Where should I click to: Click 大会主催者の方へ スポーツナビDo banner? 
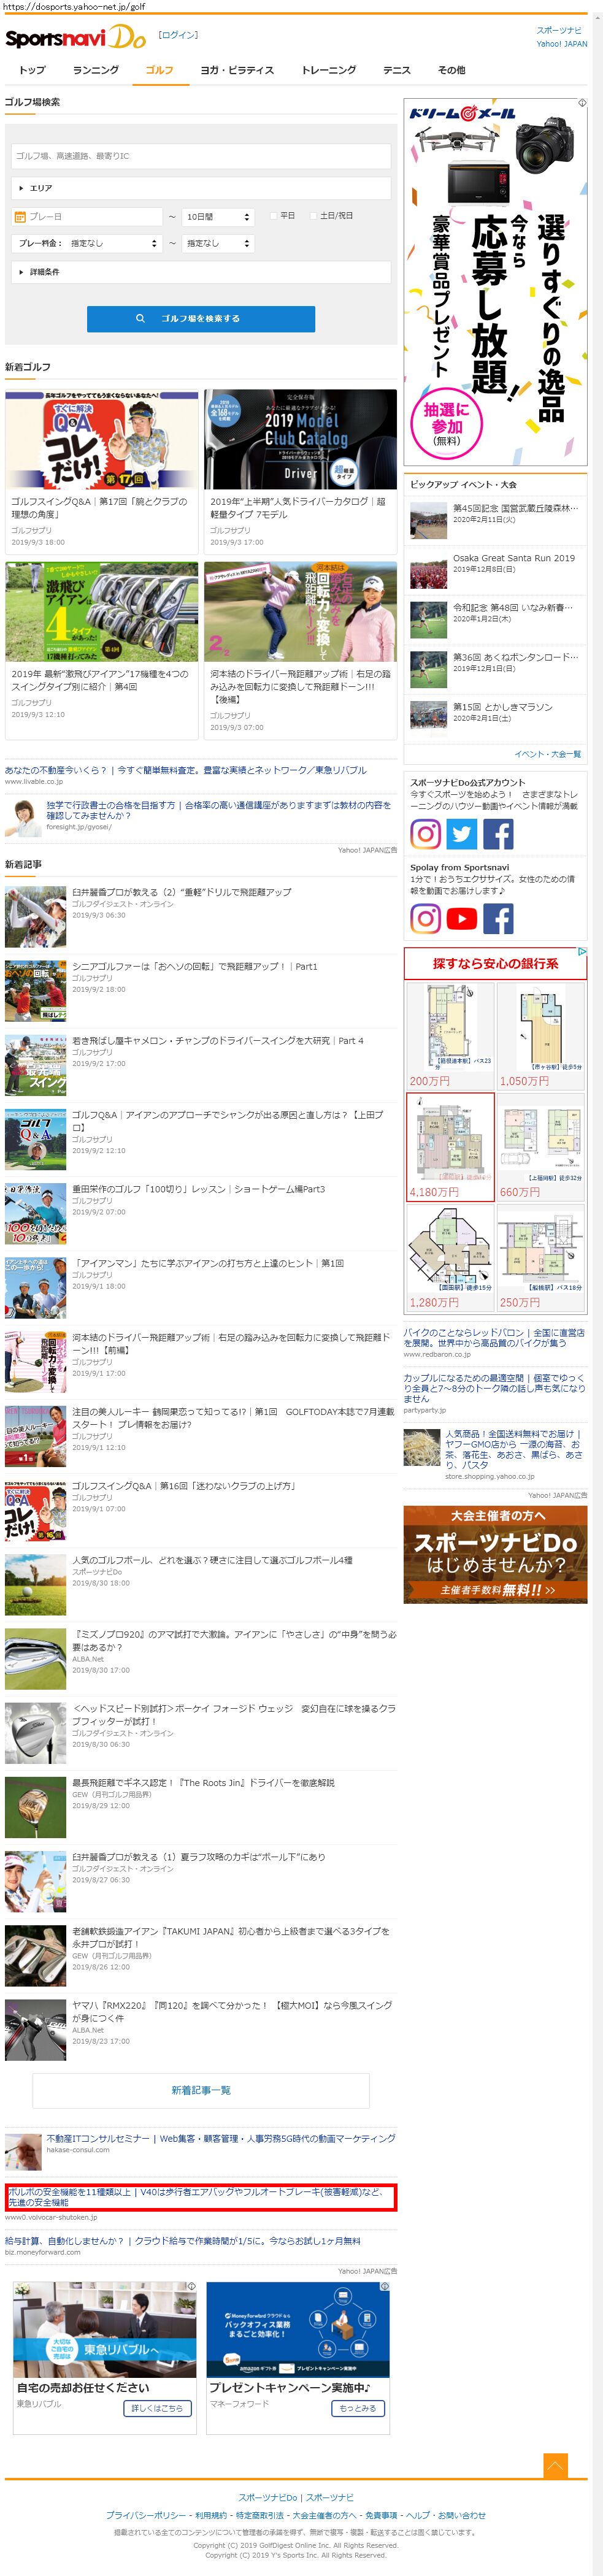coord(495,1554)
